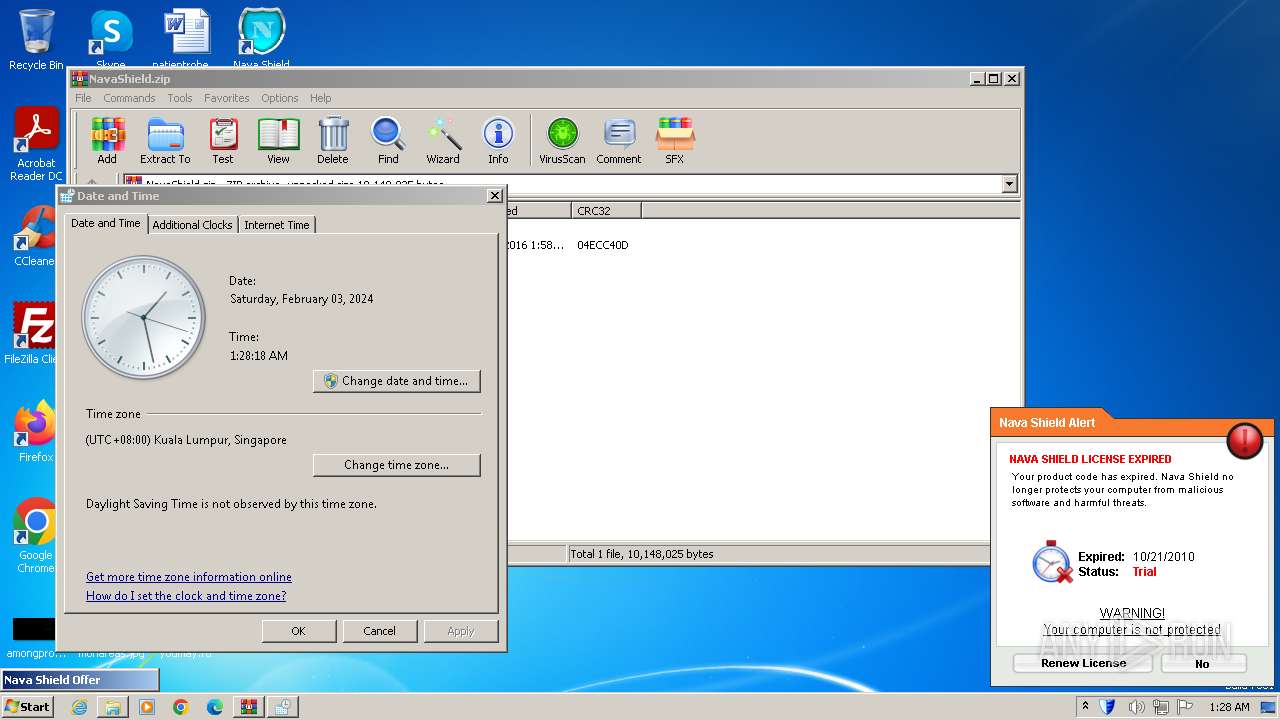Open the Options menu in WinRAR
The height and width of the screenshot is (720, 1280).
point(280,98)
